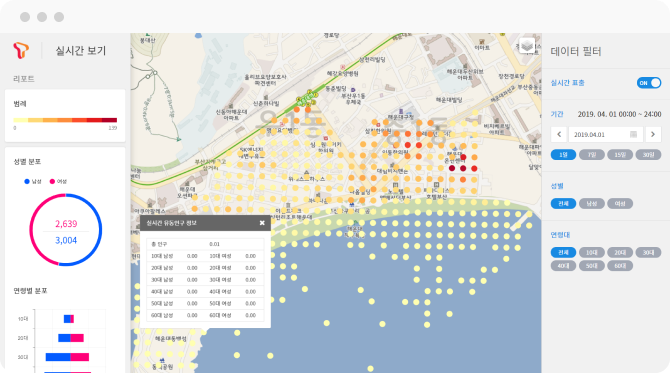Select the 30일 period button

click(648, 155)
